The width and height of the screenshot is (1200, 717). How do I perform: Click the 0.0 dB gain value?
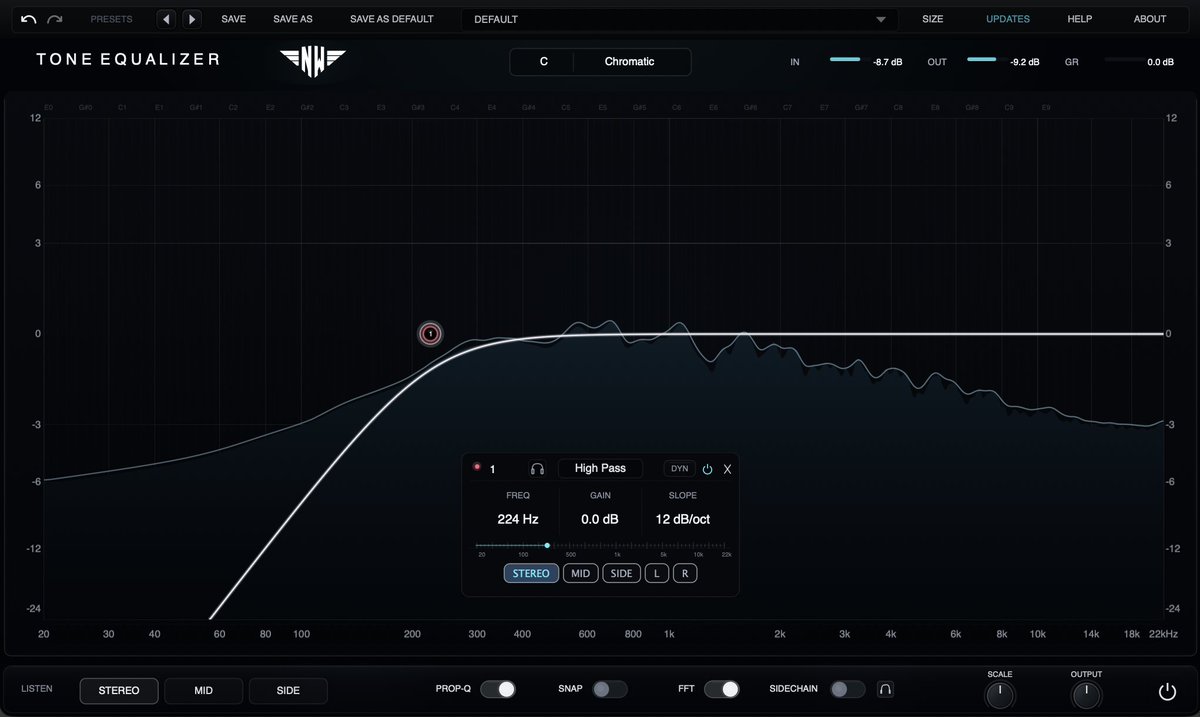(600, 519)
